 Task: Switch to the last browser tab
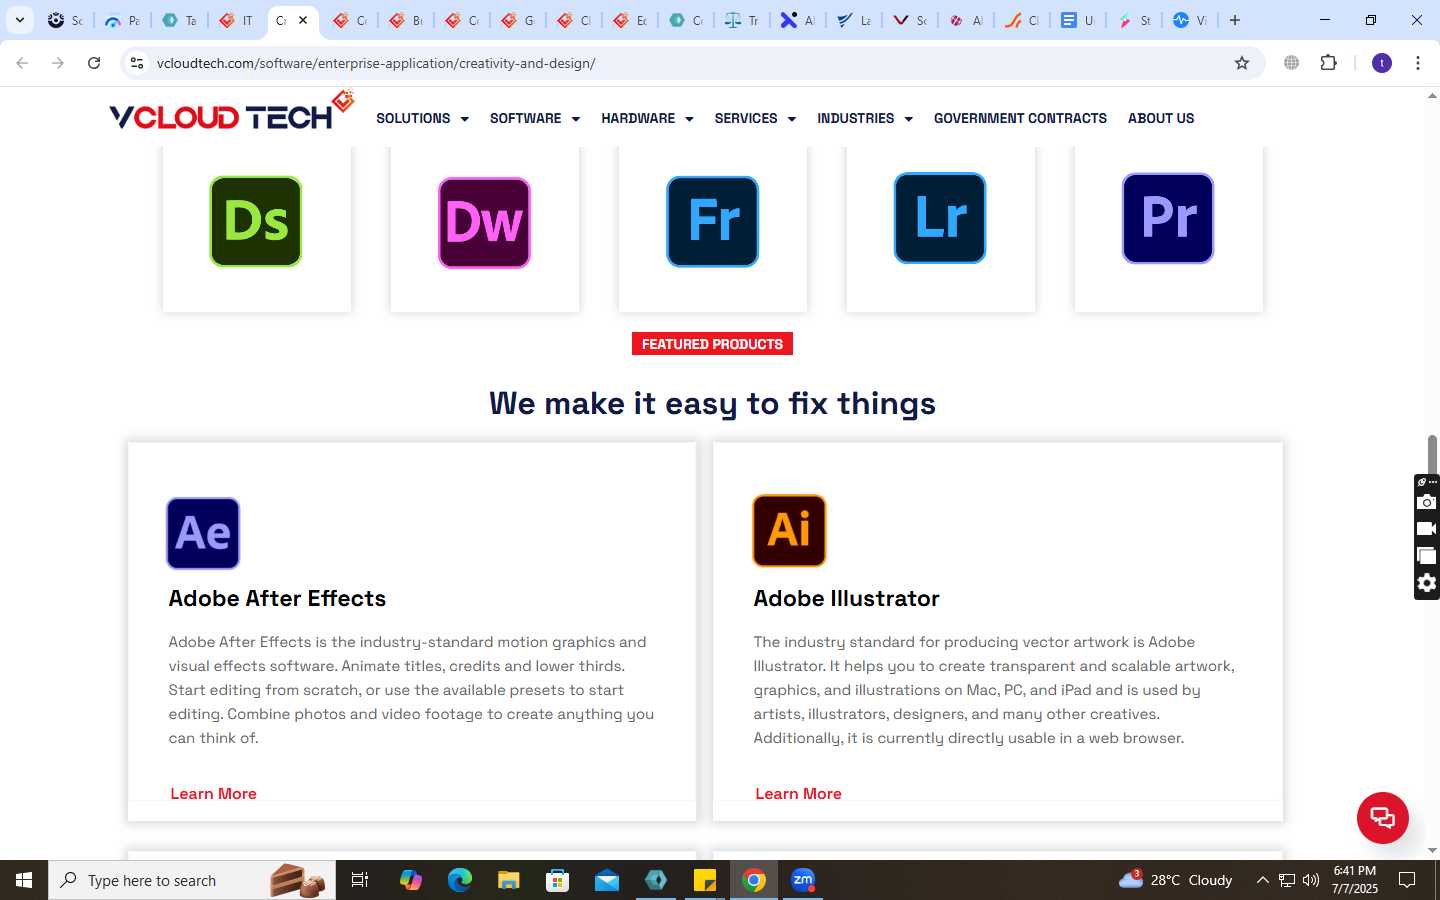click(1190, 20)
